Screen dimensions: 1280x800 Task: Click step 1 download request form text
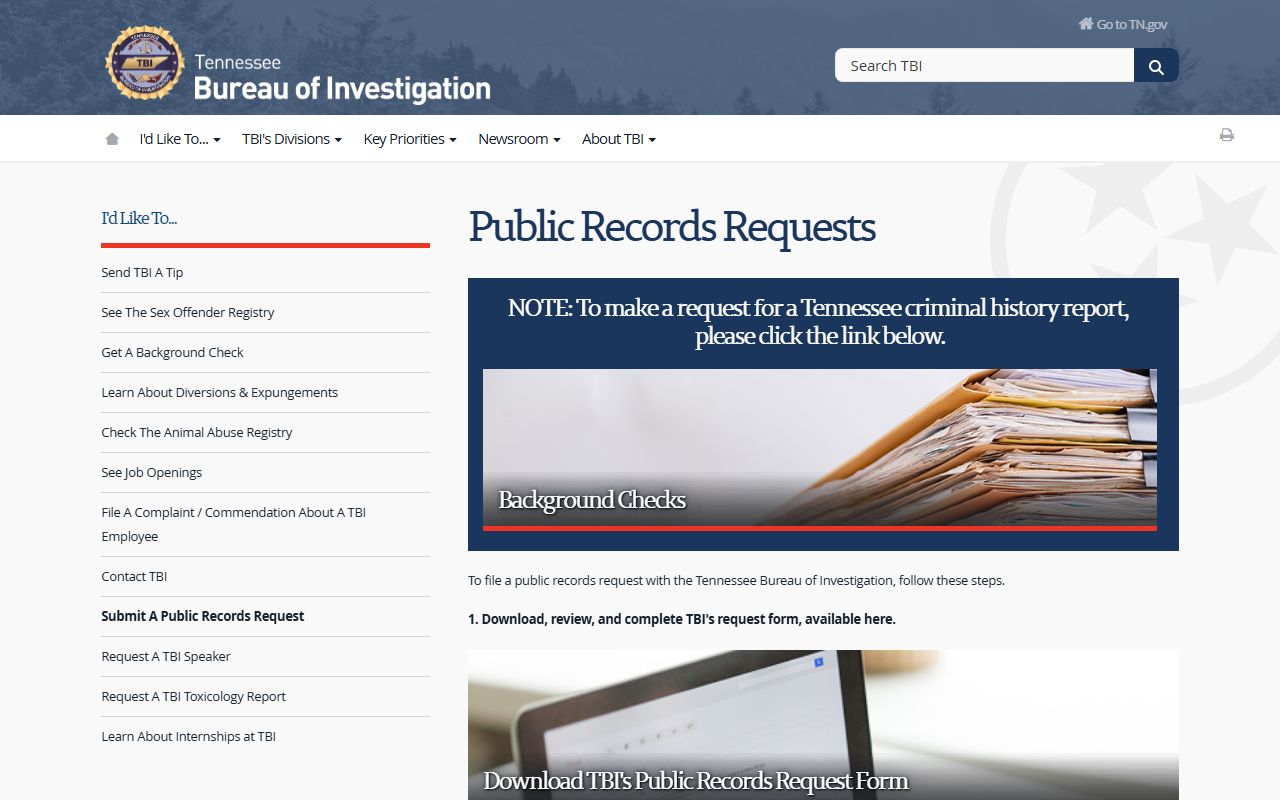(682, 619)
